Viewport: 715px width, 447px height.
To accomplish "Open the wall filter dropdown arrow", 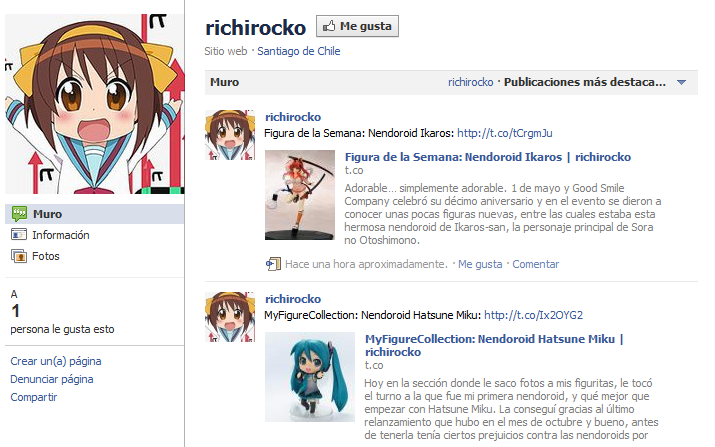I will 681,83.
